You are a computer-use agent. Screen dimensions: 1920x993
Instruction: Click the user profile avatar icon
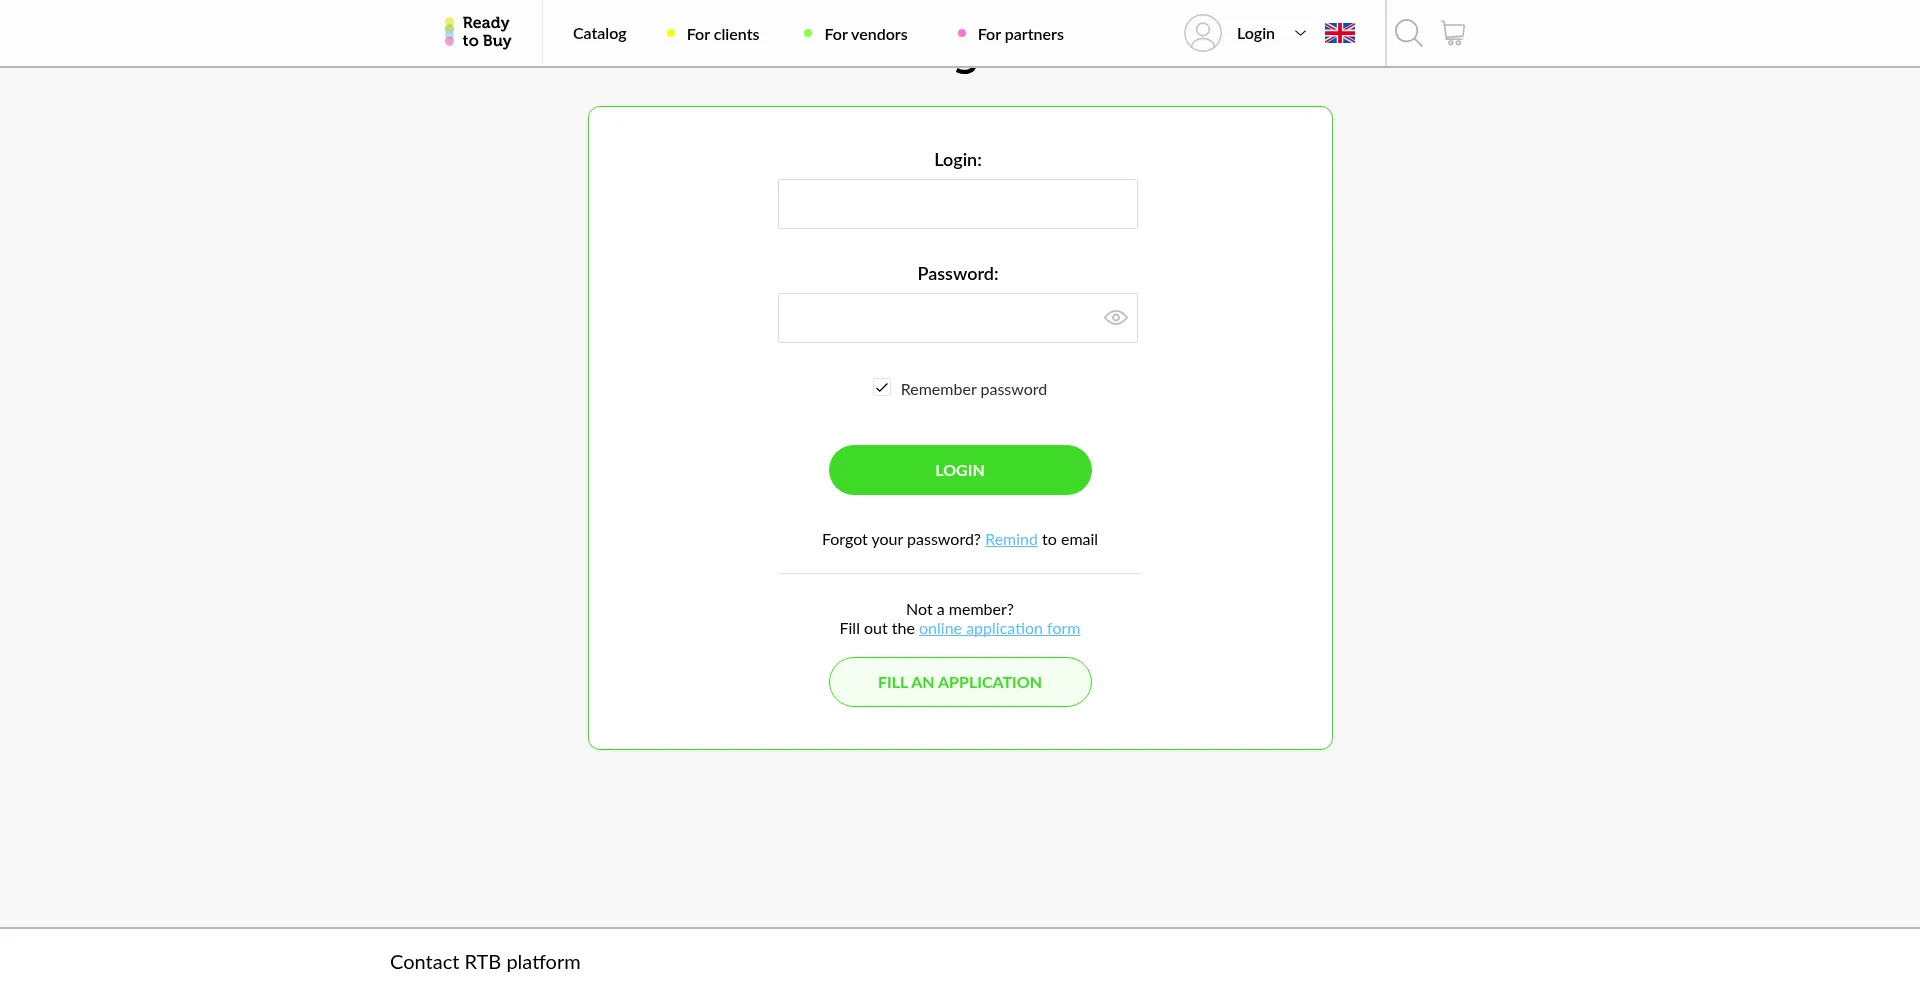pos(1202,33)
